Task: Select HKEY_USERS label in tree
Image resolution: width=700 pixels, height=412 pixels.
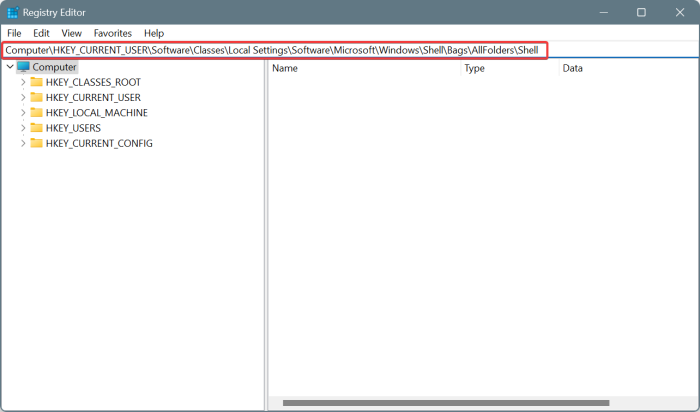Action: 73,128
